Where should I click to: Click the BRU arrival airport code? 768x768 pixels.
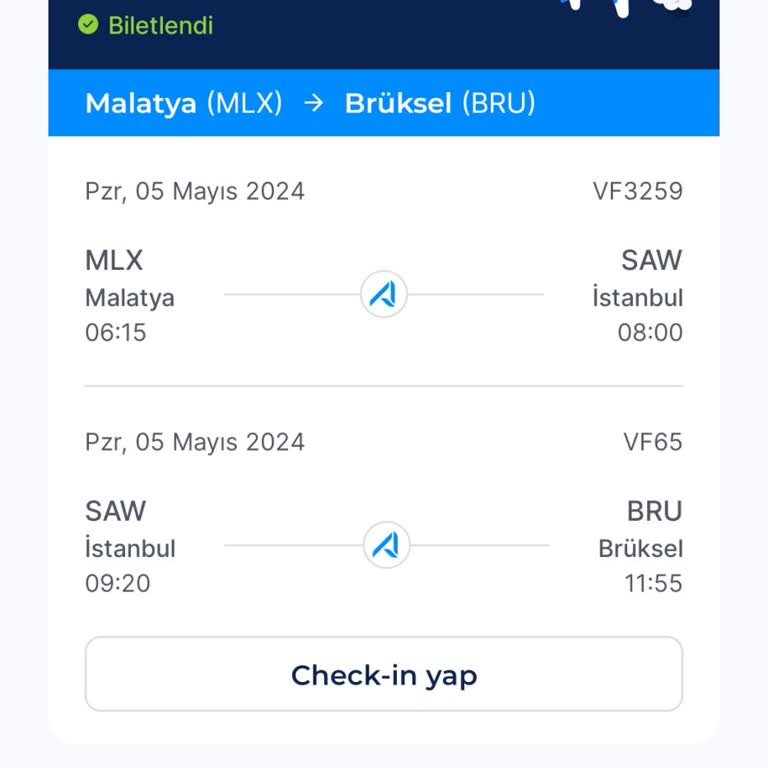click(654, 511)
